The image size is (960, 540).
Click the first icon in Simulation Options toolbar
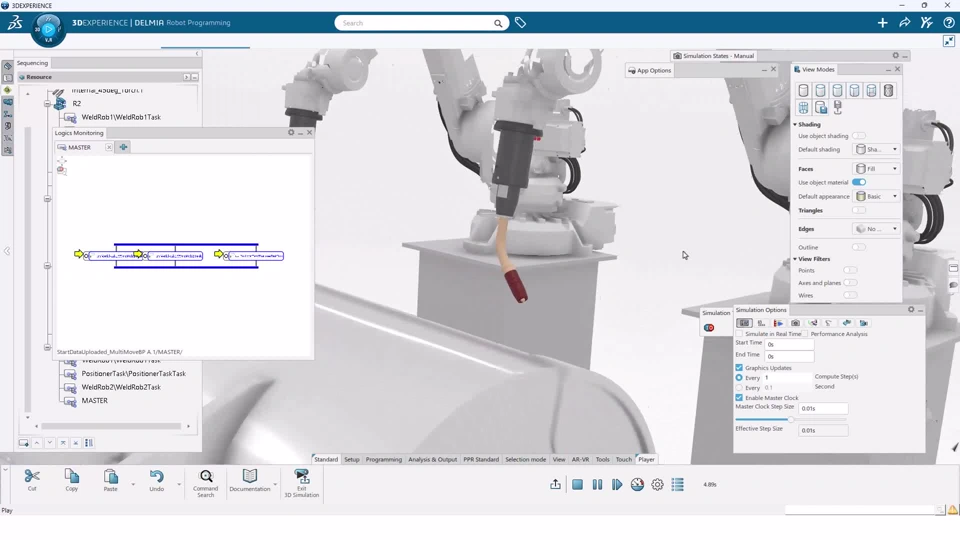pyautogui.click(x=744, y=323)
